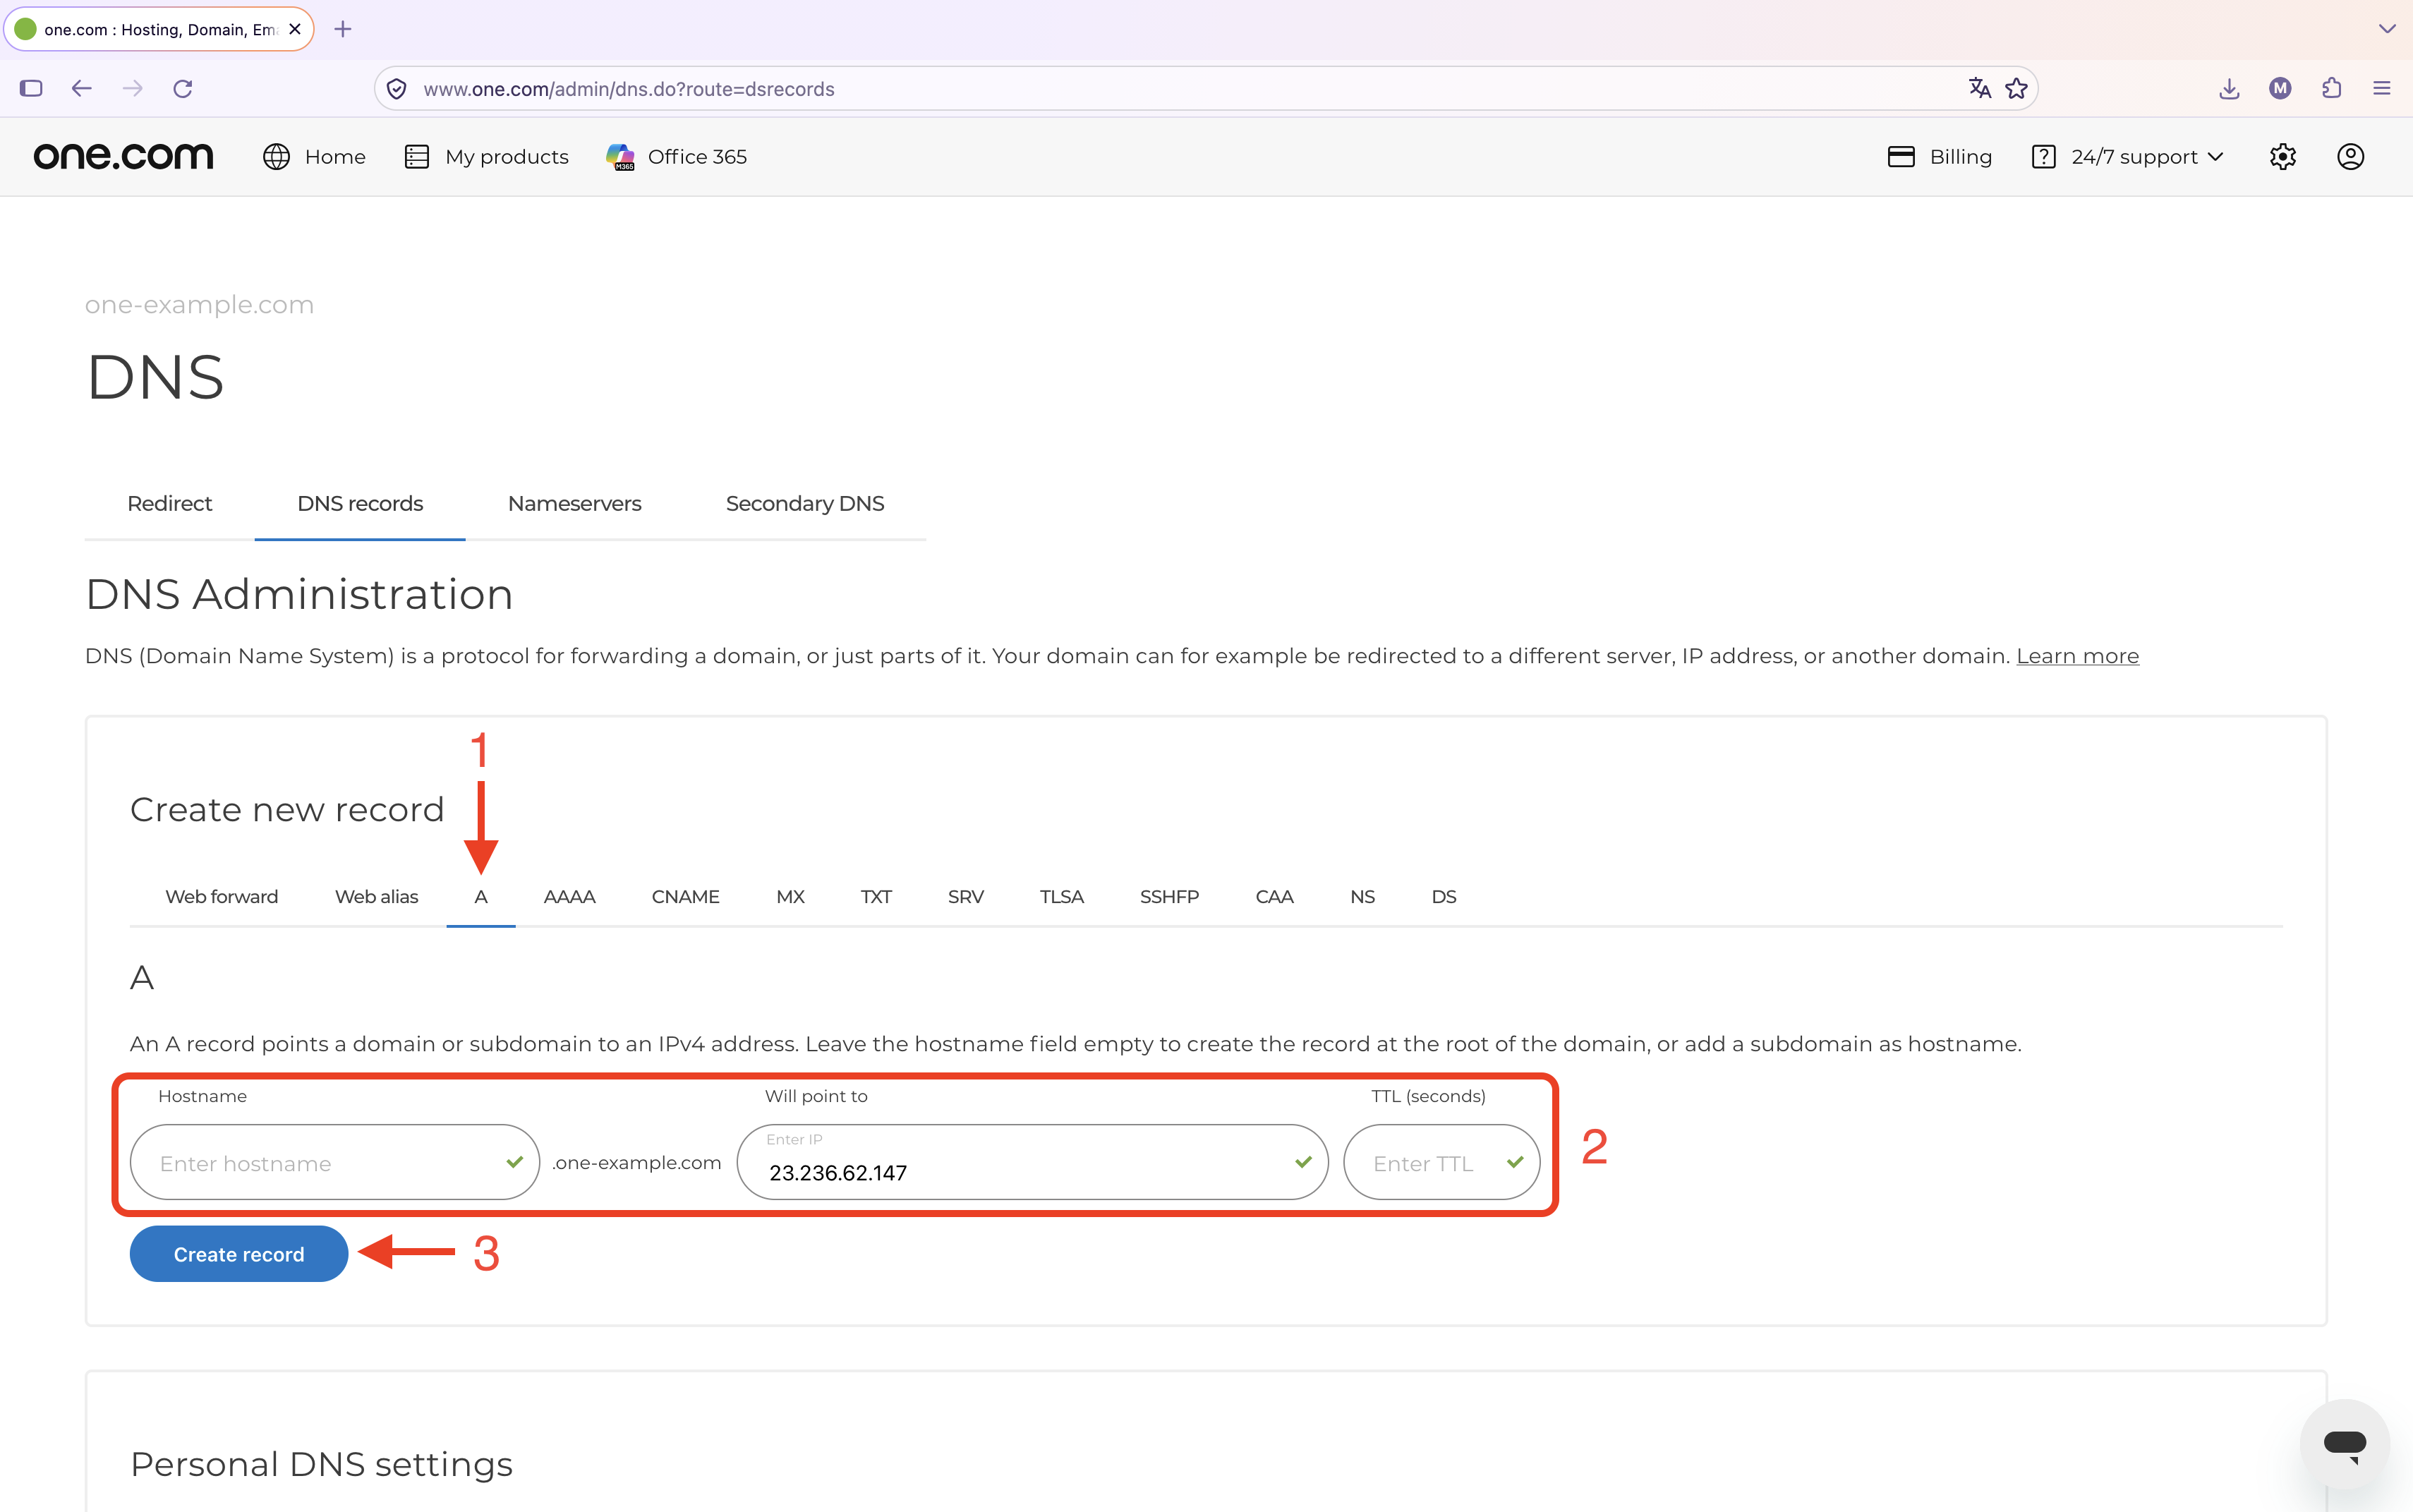
Task: Select the Web alias record type
Action: pos(377,896)
